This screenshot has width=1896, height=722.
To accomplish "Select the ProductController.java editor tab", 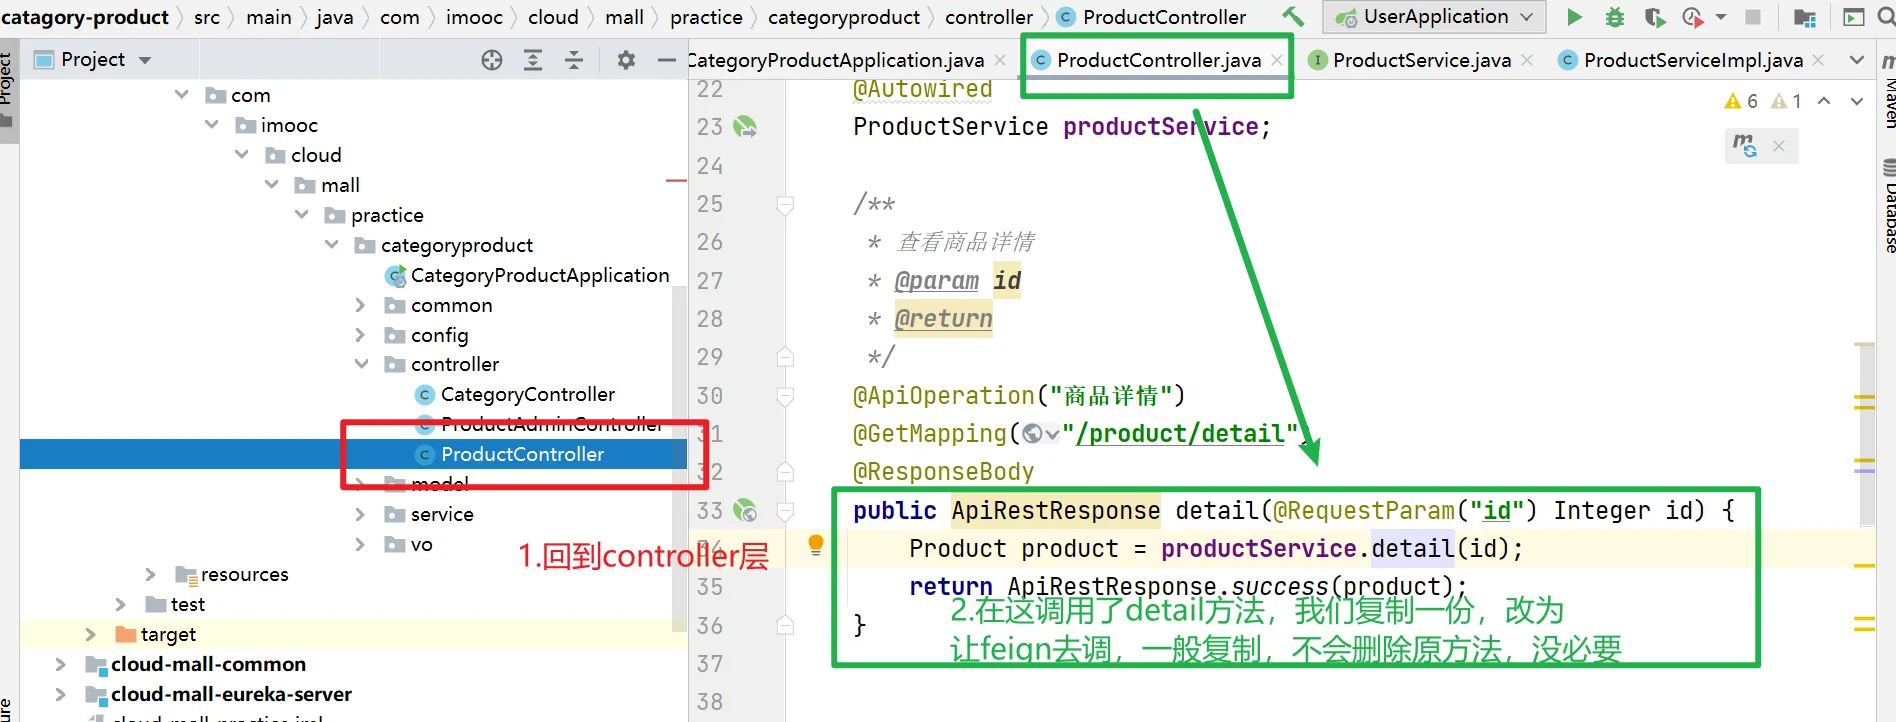I will (1158, 61).
